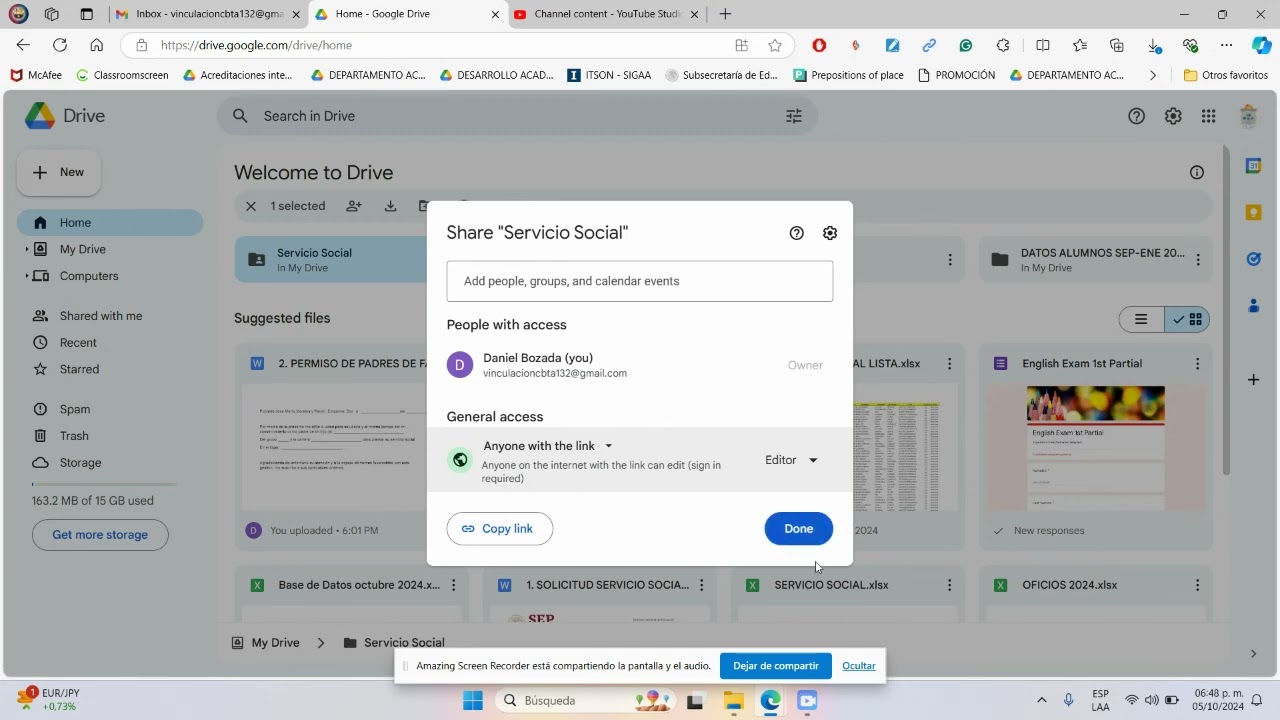Open Editor role dropdown
The height and width of the screenshot is (720, 1280).
tap(791, 460)
